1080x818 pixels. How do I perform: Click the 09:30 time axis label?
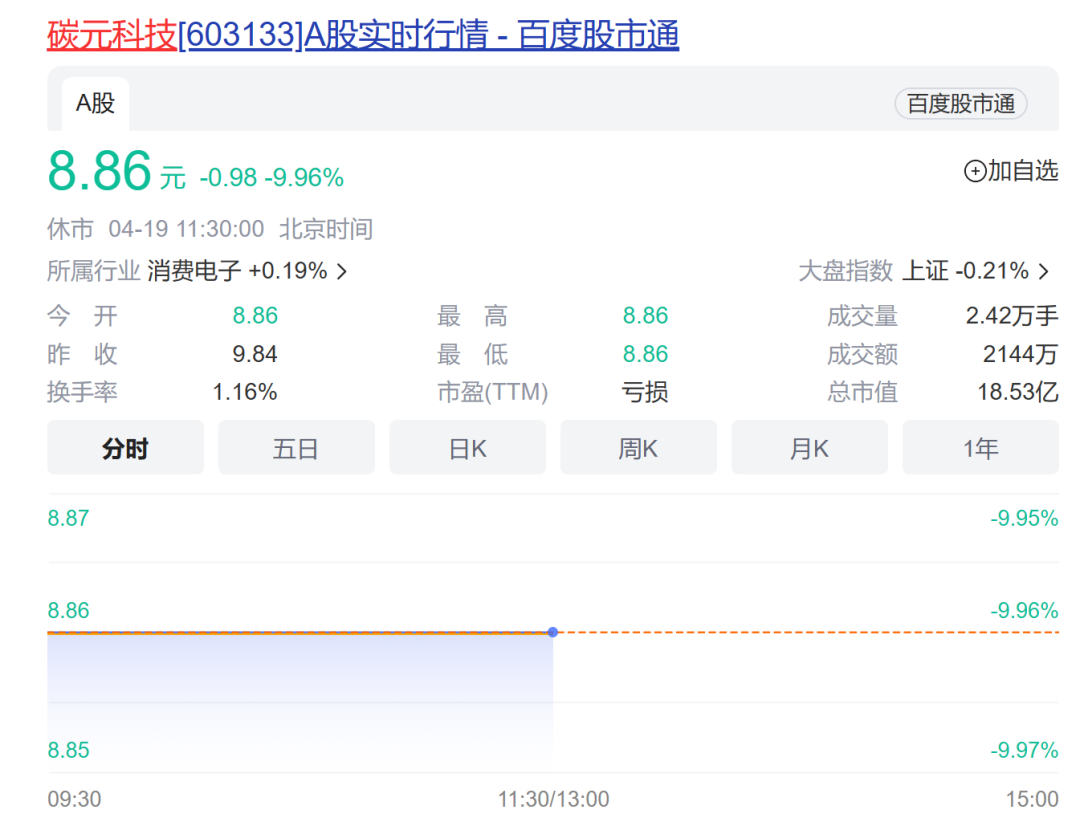pos(74,799)
